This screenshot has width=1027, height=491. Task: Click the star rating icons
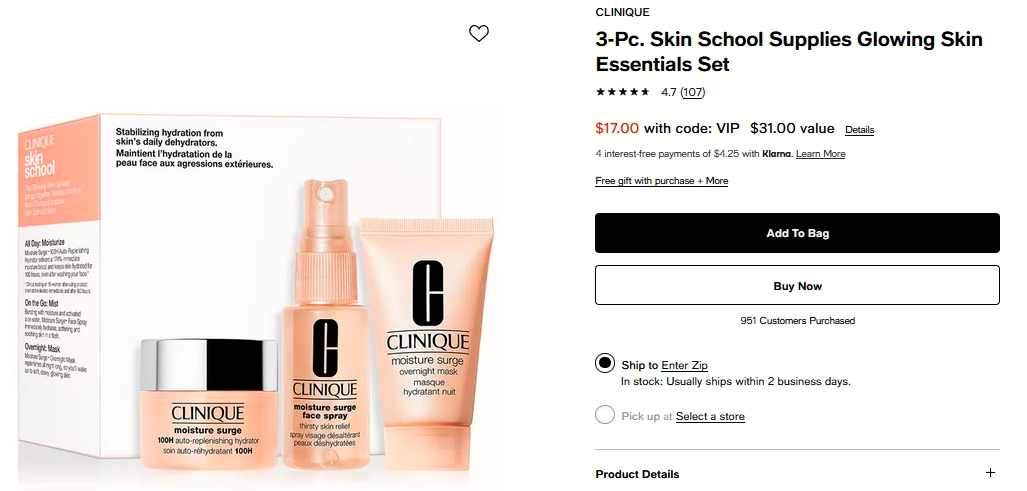click(622, 92)
